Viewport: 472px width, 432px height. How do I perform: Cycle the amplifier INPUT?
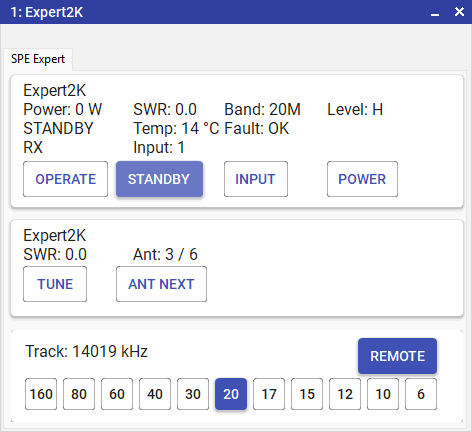coord(256,179)
